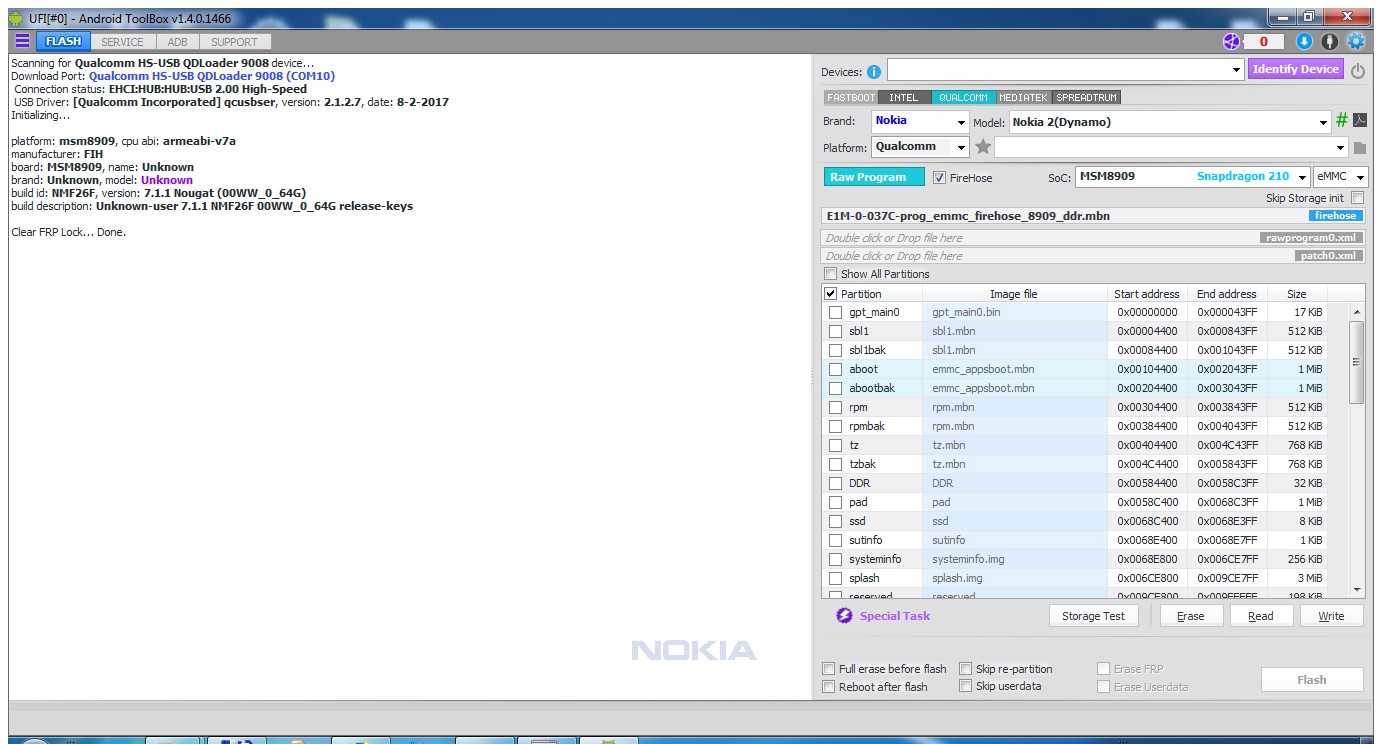Open the Platform dropdown showing Qualcomm
Viewport: 1382px width, 744px height.
pyautogui.click(x=961, y=148)
